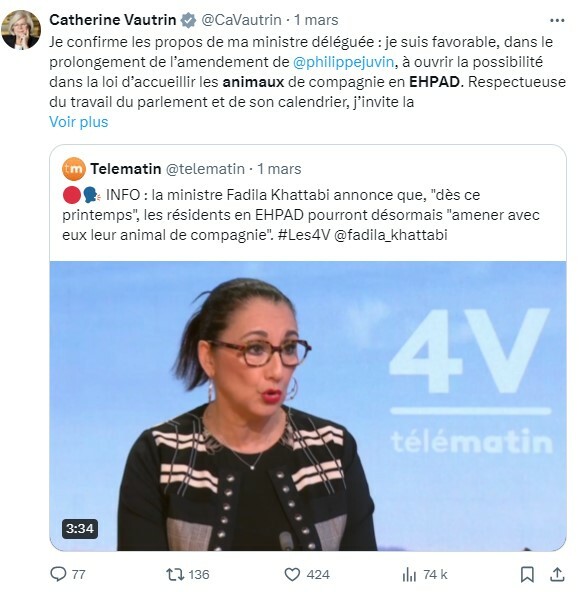Click the verified badge next to Catherine Vautrin
The height and width of the screenshot is (592, 579).
(x=188, y=20)
